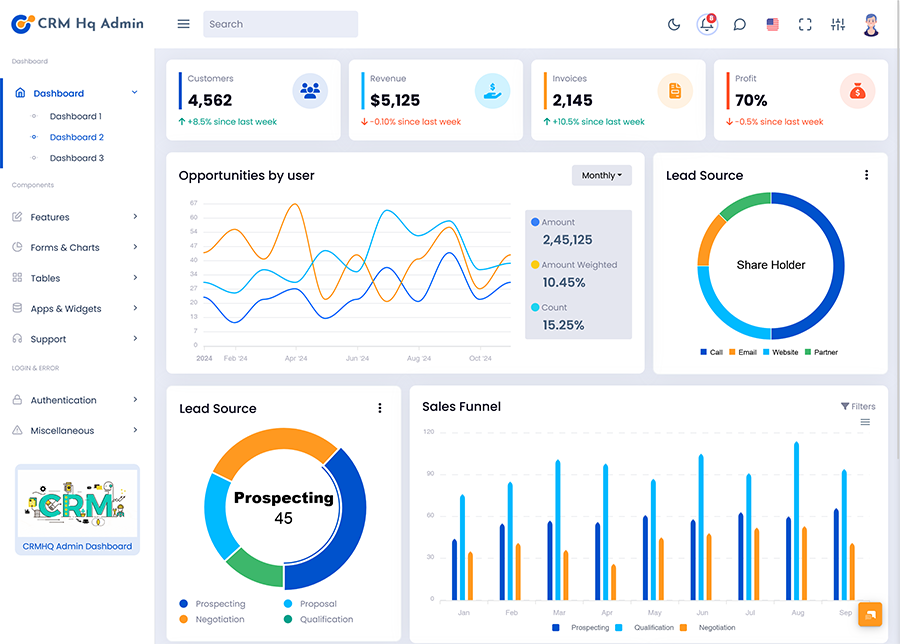
Task: Click the Count cyan color marker
Action: point(535,307)
